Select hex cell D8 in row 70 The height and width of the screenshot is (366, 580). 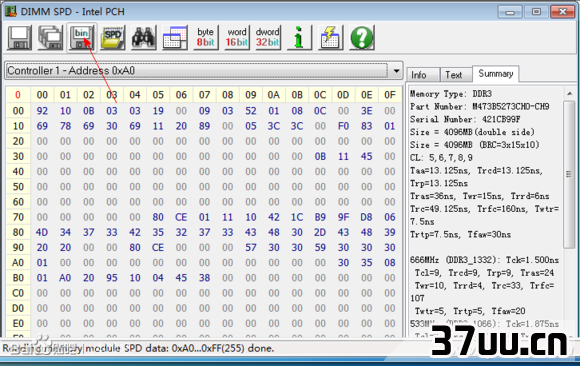pyautogui.click(x=367, y=217)
